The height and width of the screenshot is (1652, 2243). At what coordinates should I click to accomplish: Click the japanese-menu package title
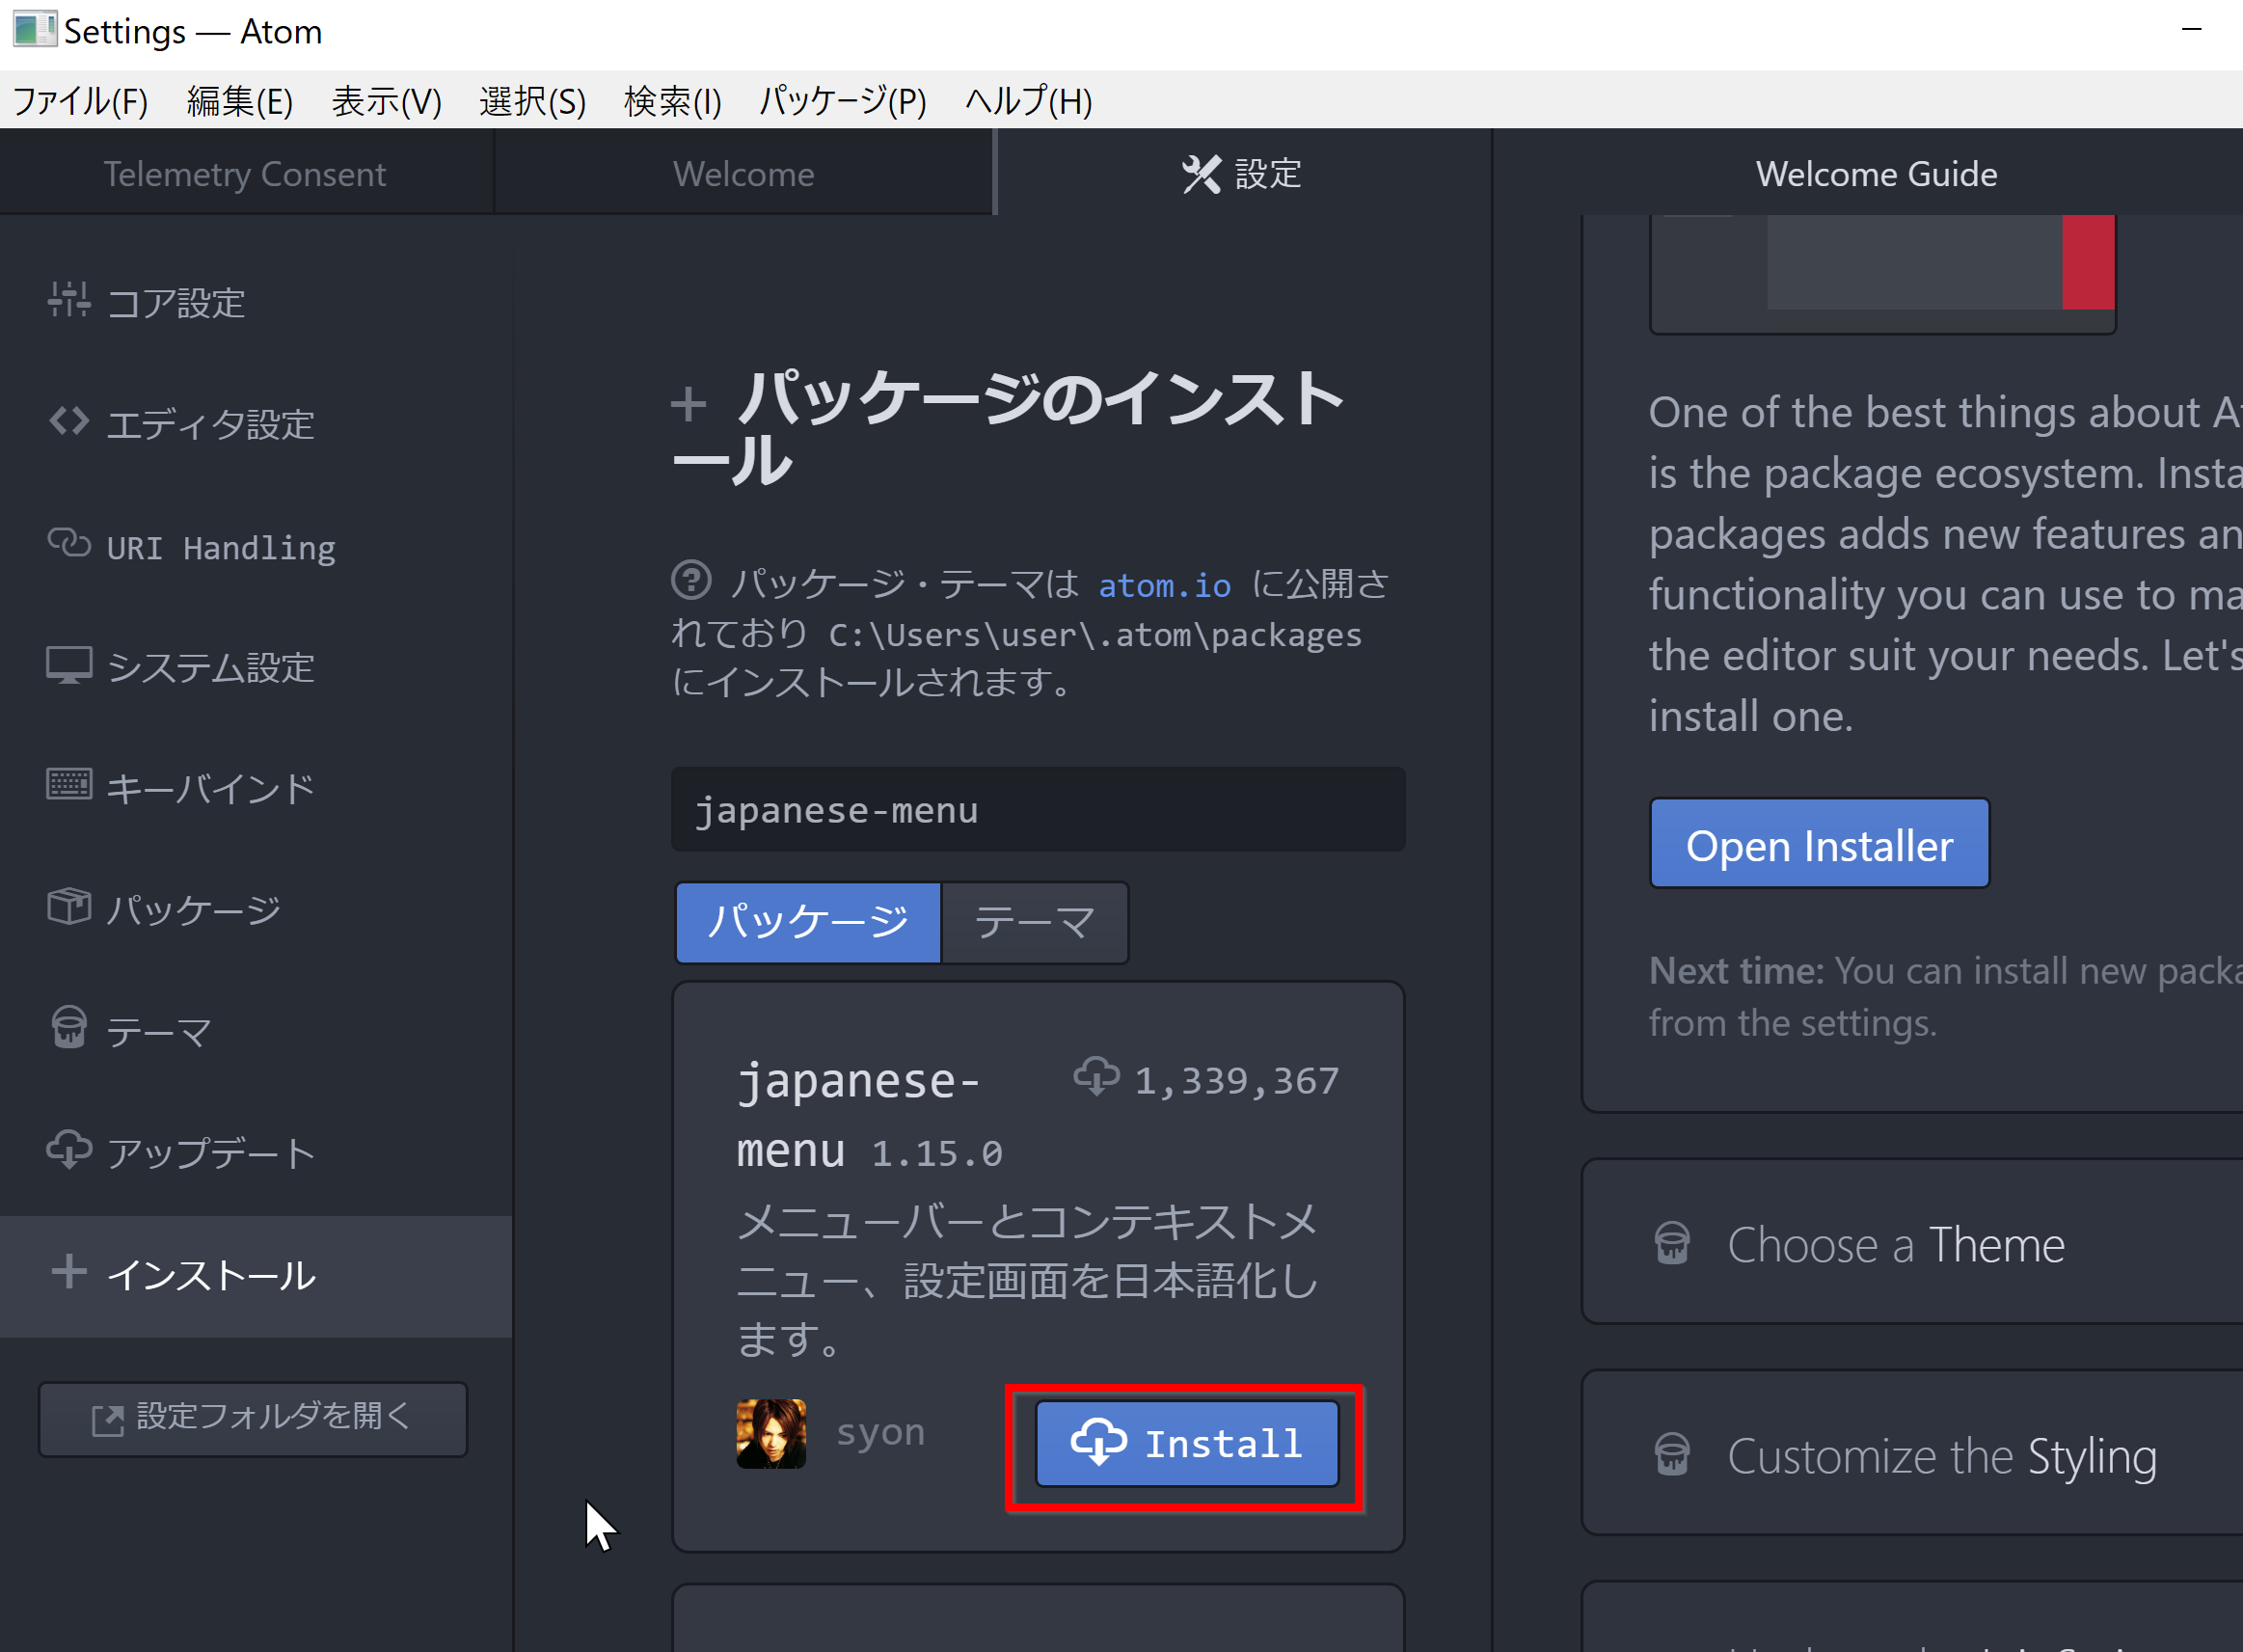[858, 1116]
